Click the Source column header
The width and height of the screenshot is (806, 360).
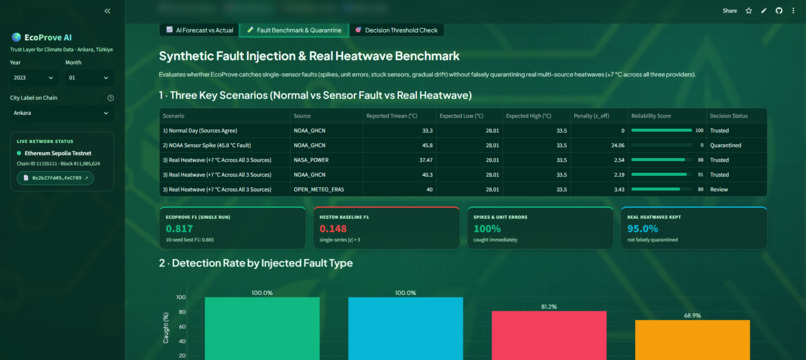click(x=326, y=116)
